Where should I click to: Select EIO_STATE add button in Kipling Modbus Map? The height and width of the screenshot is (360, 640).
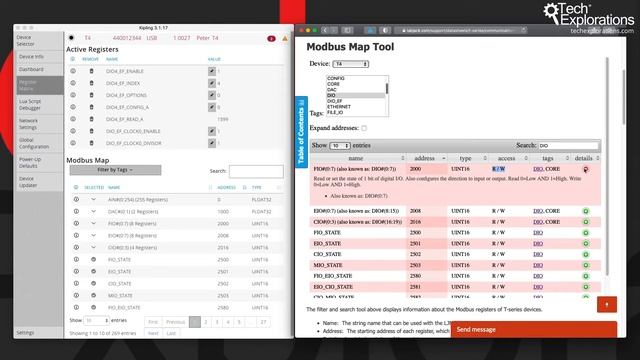93,271
